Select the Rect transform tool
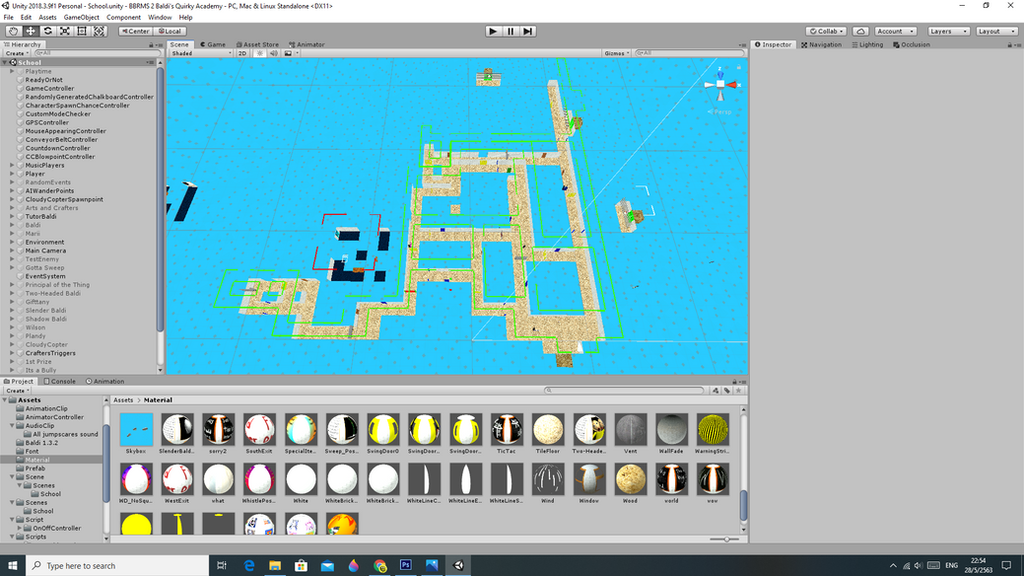Image resolution: width=1024 pixels, height=576 pixels. [x=82, y=31]
